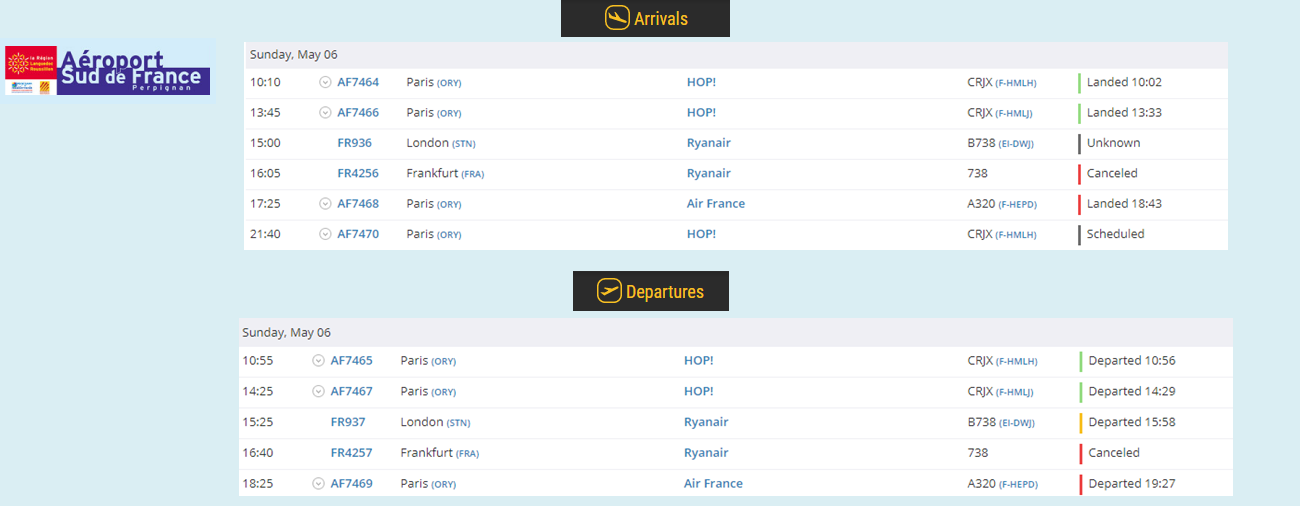Screen dimensions: 1300x506
Task: Click 'Canceled' status of arrival FR4256
Action: pos(1112,173)
